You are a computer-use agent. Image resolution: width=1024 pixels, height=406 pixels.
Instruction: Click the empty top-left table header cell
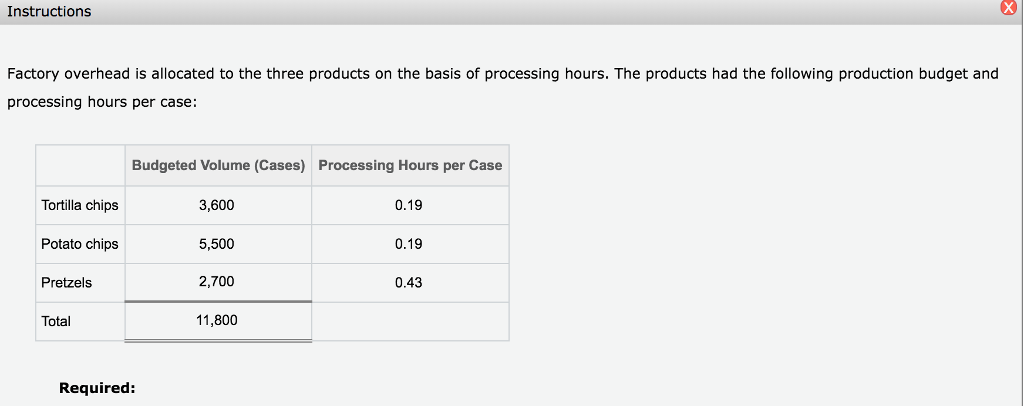point(80,165)
